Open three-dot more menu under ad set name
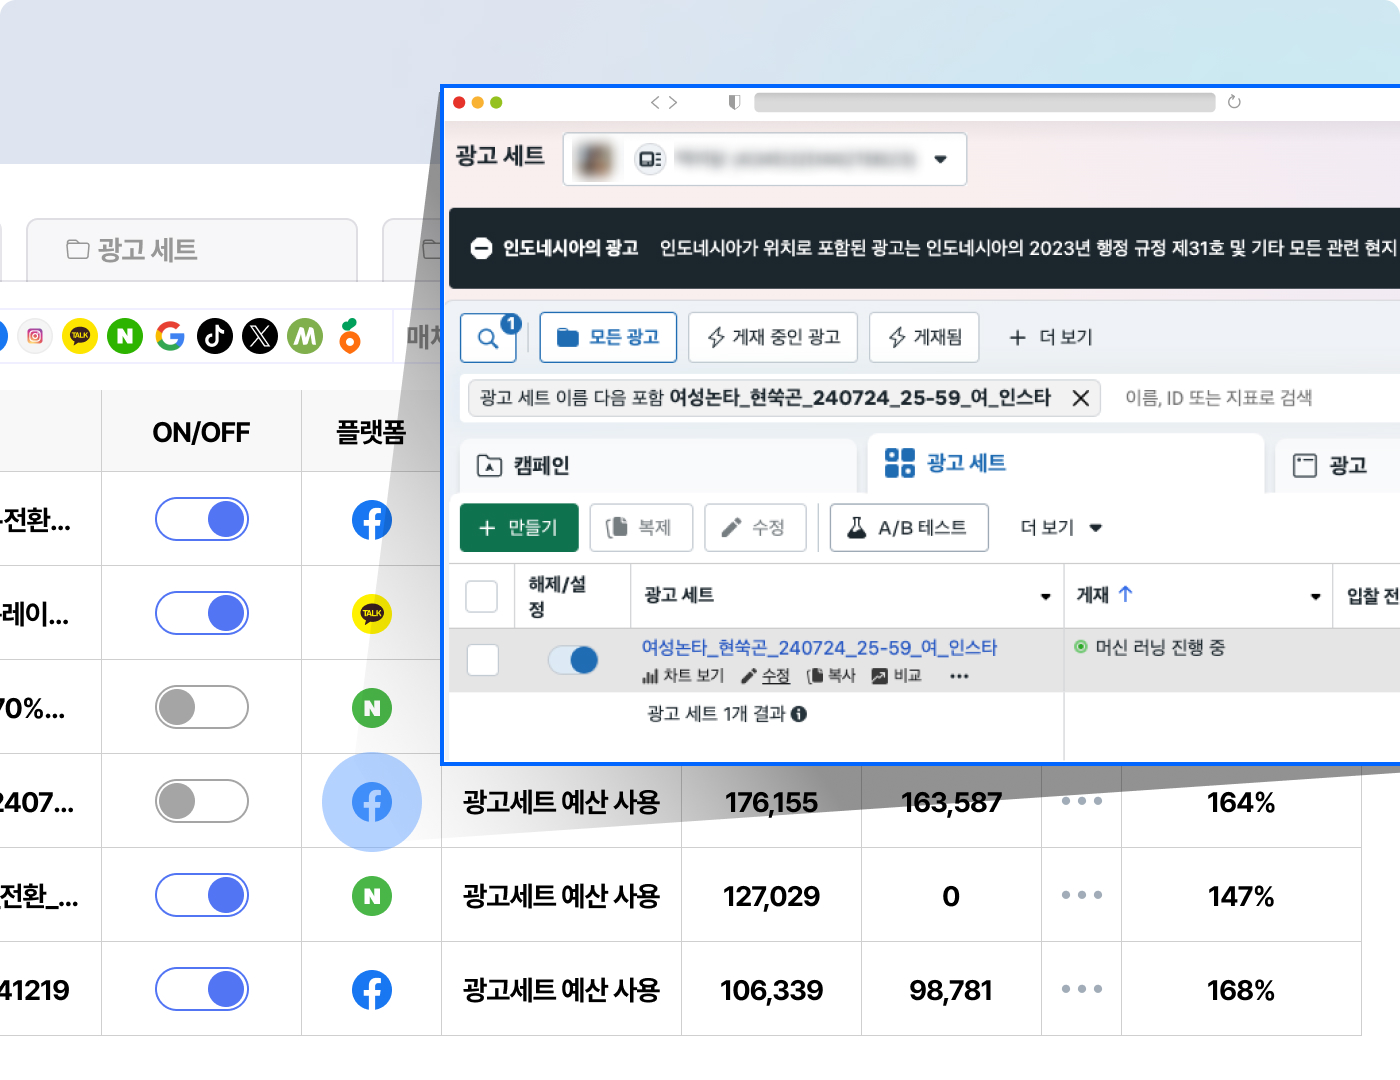Screen dimensions: 1400x1080 coord(959,677)
